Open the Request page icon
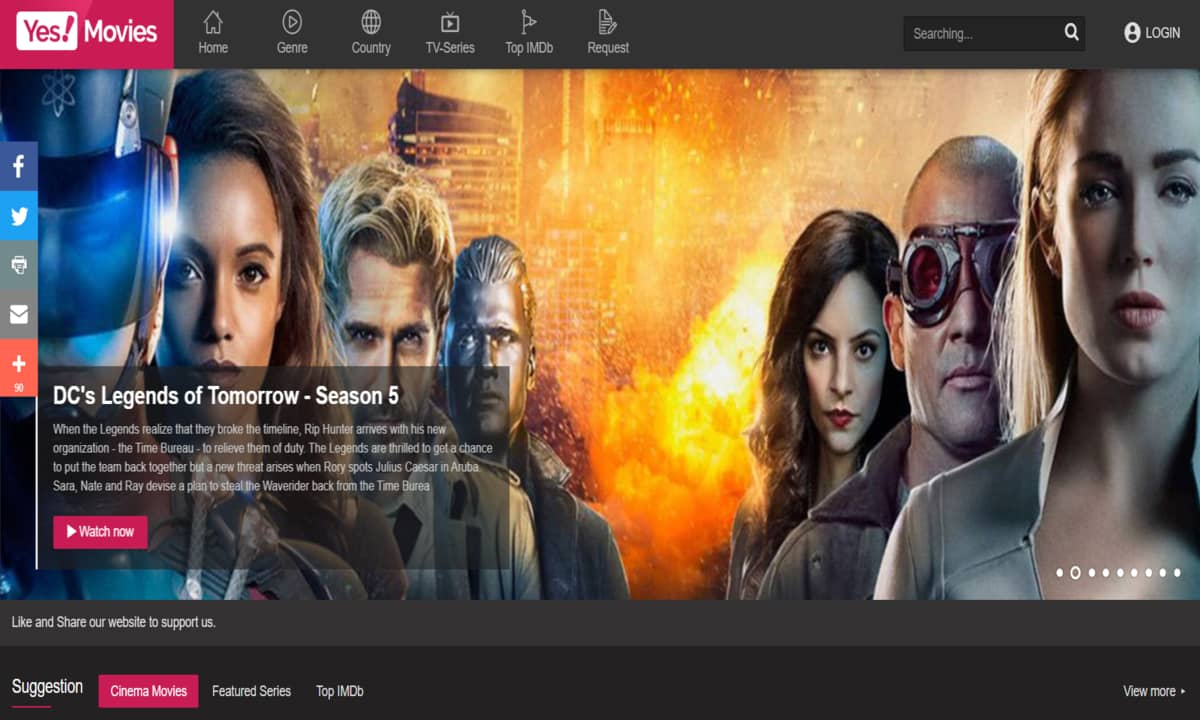Screen dimensions: 1200x720 click(608, 22)
